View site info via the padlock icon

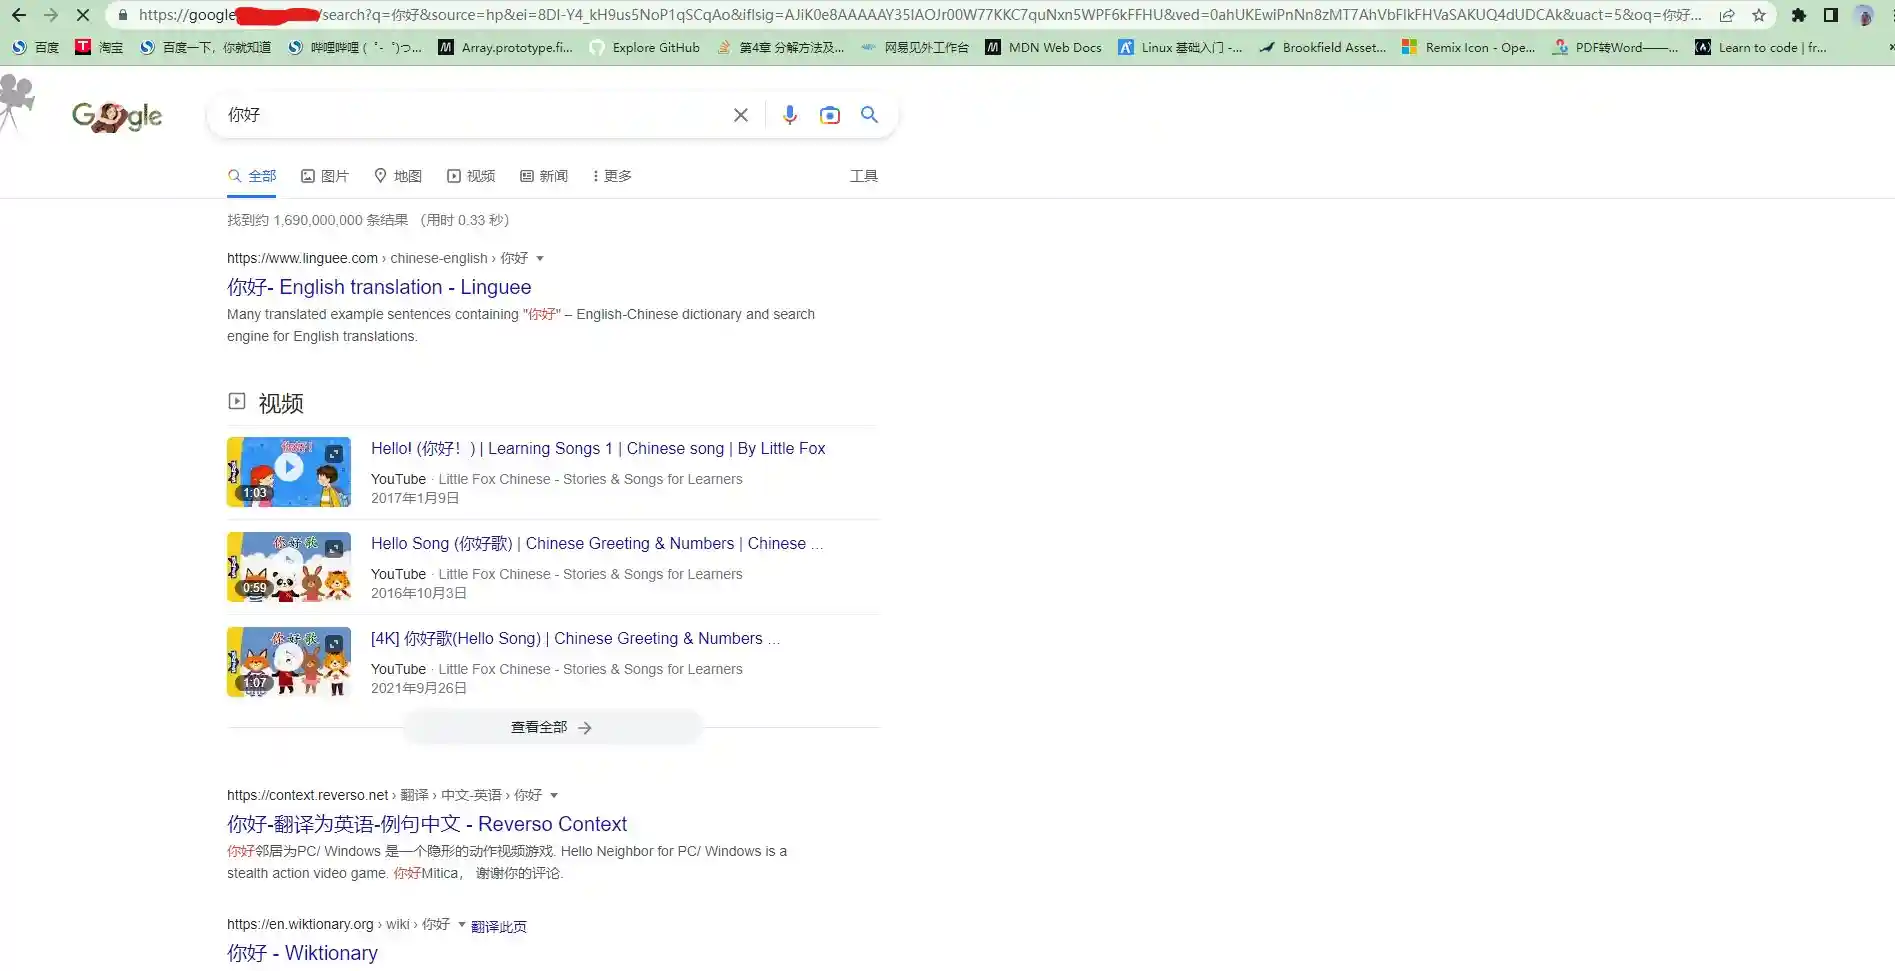(x=123, y=15)
